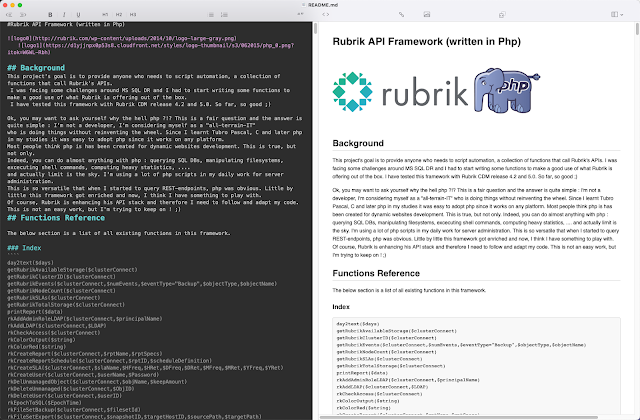Toggle bold formatting
The height and width of the screenshot is (420, 640).
(50, 15)
